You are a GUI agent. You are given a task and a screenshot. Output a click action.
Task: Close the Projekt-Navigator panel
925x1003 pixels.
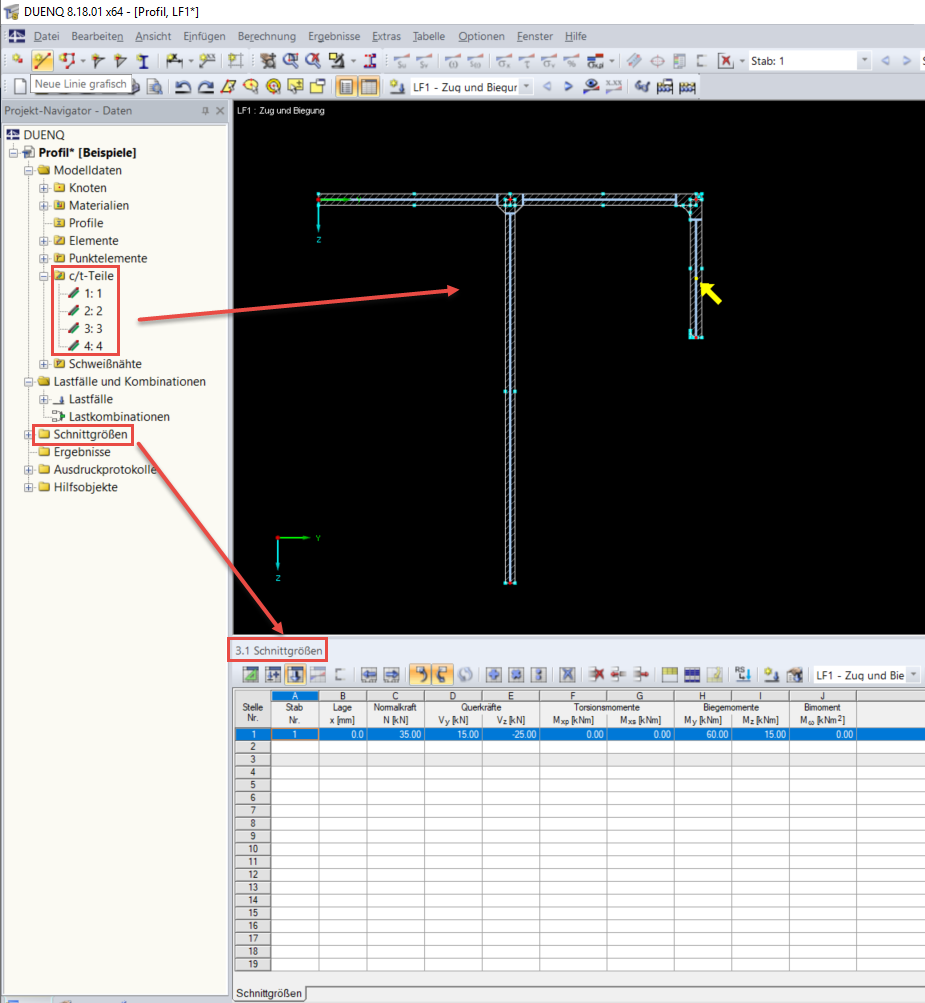click(220, 111)
